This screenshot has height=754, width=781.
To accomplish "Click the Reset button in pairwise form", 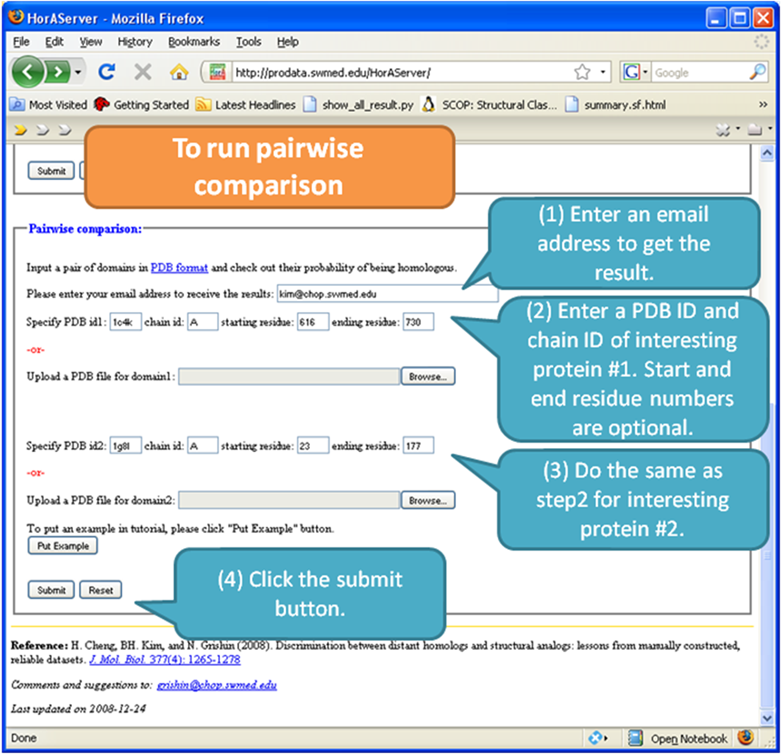I will pyautogui.click(x=100, y=590).
